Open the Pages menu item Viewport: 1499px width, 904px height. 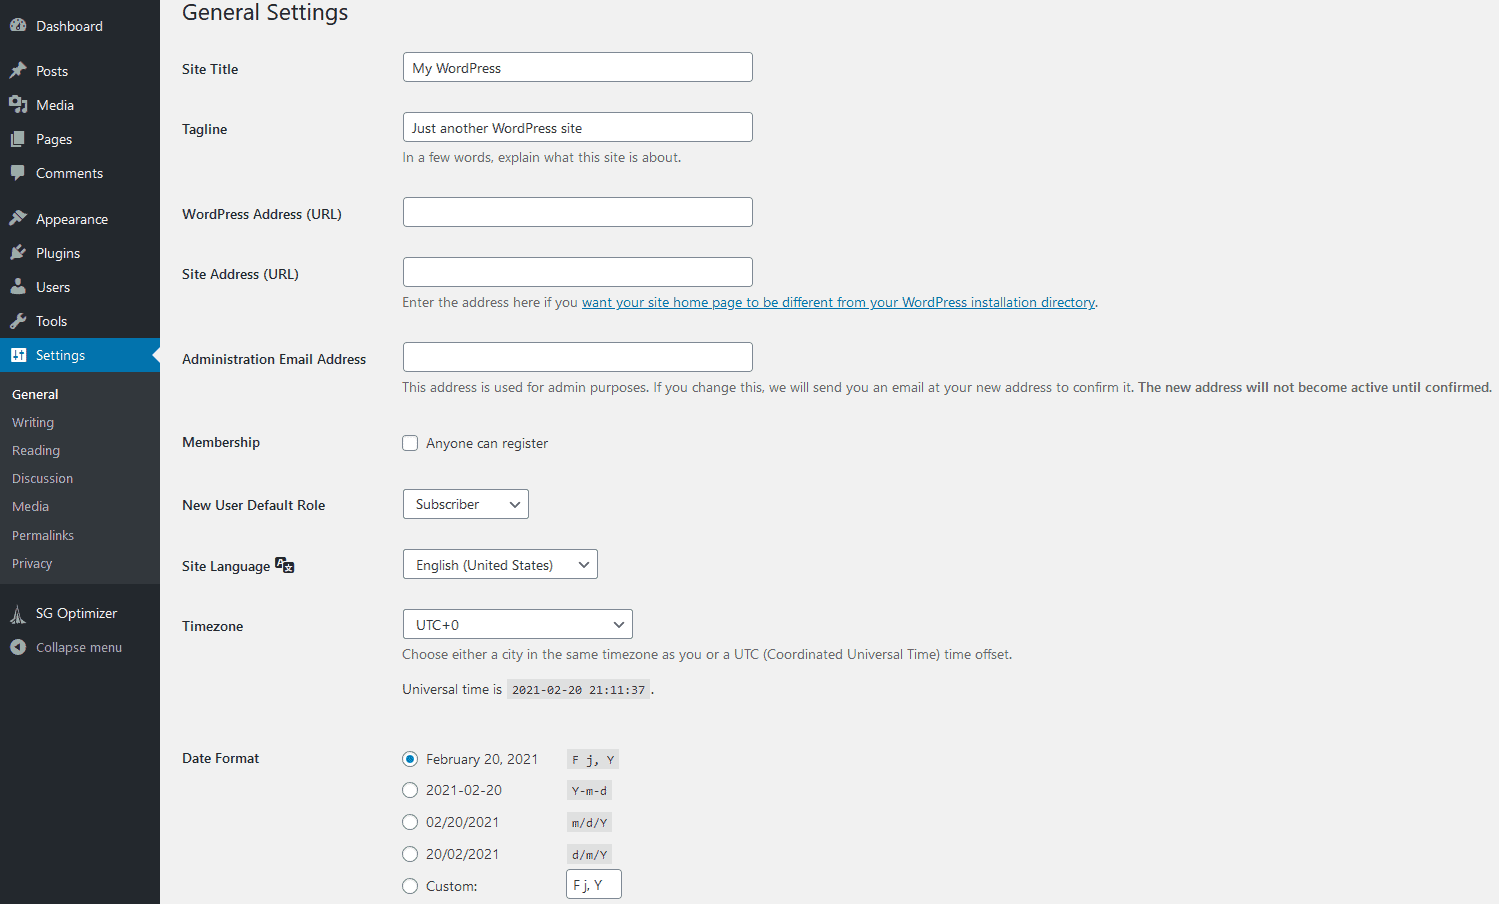coord(80,139)
